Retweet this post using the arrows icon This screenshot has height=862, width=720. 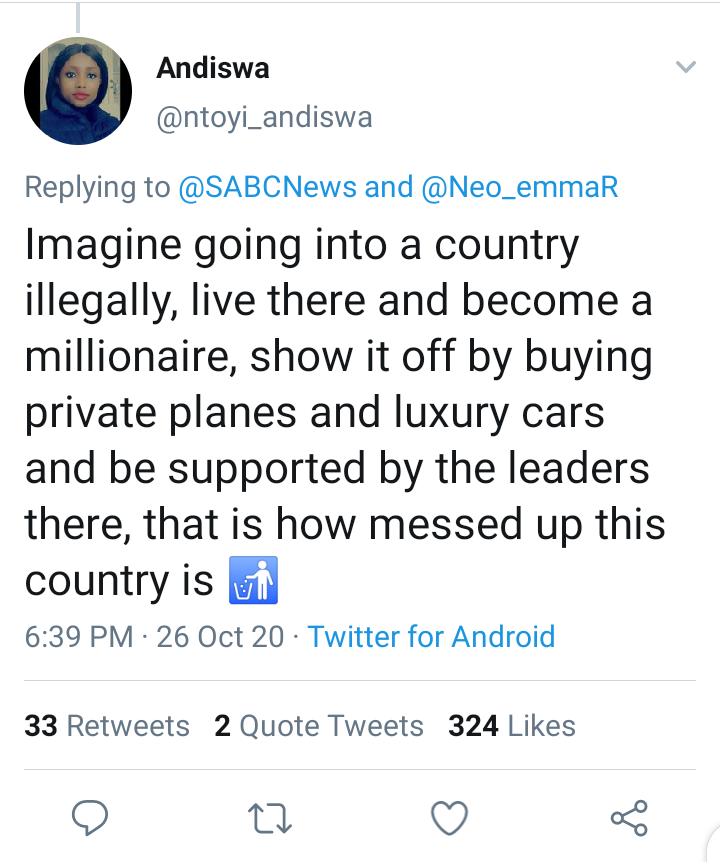pyautogui.click(x=269, y=819)
